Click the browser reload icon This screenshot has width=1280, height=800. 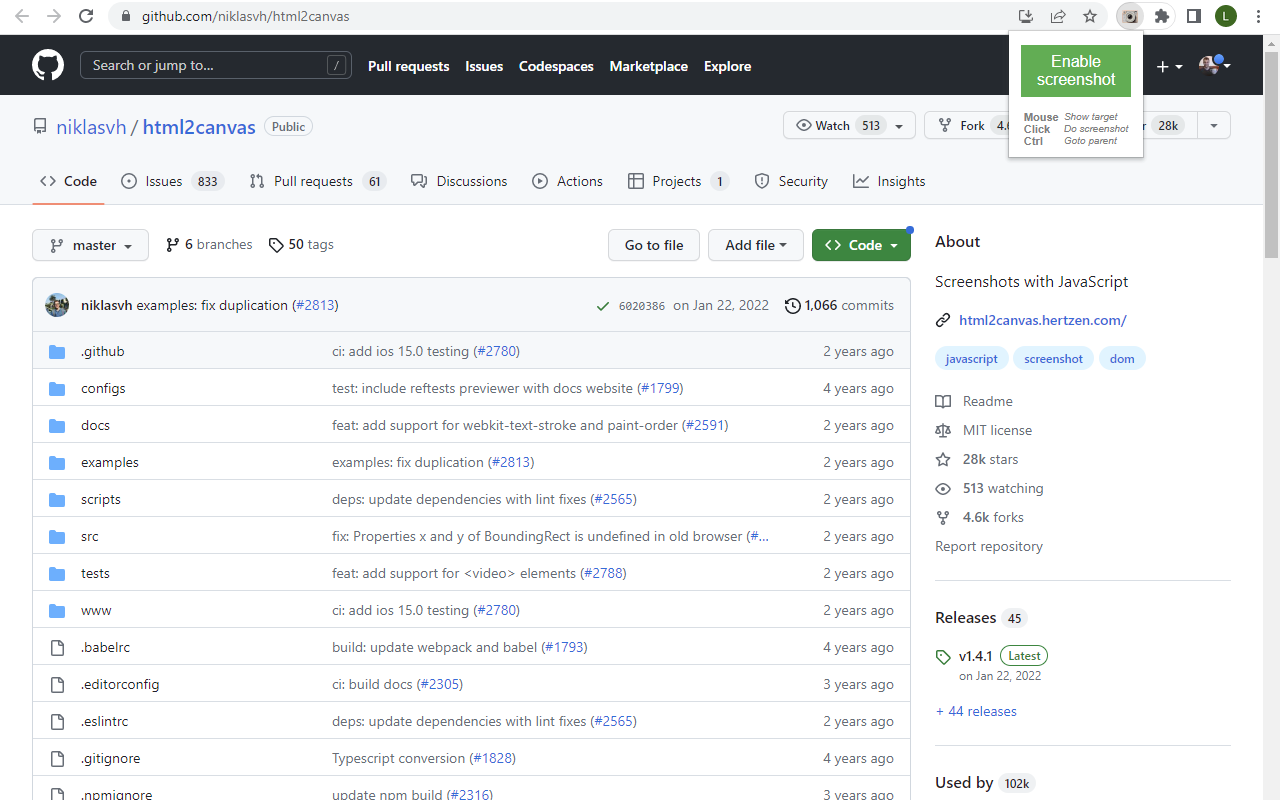click(x=87, y=16)
